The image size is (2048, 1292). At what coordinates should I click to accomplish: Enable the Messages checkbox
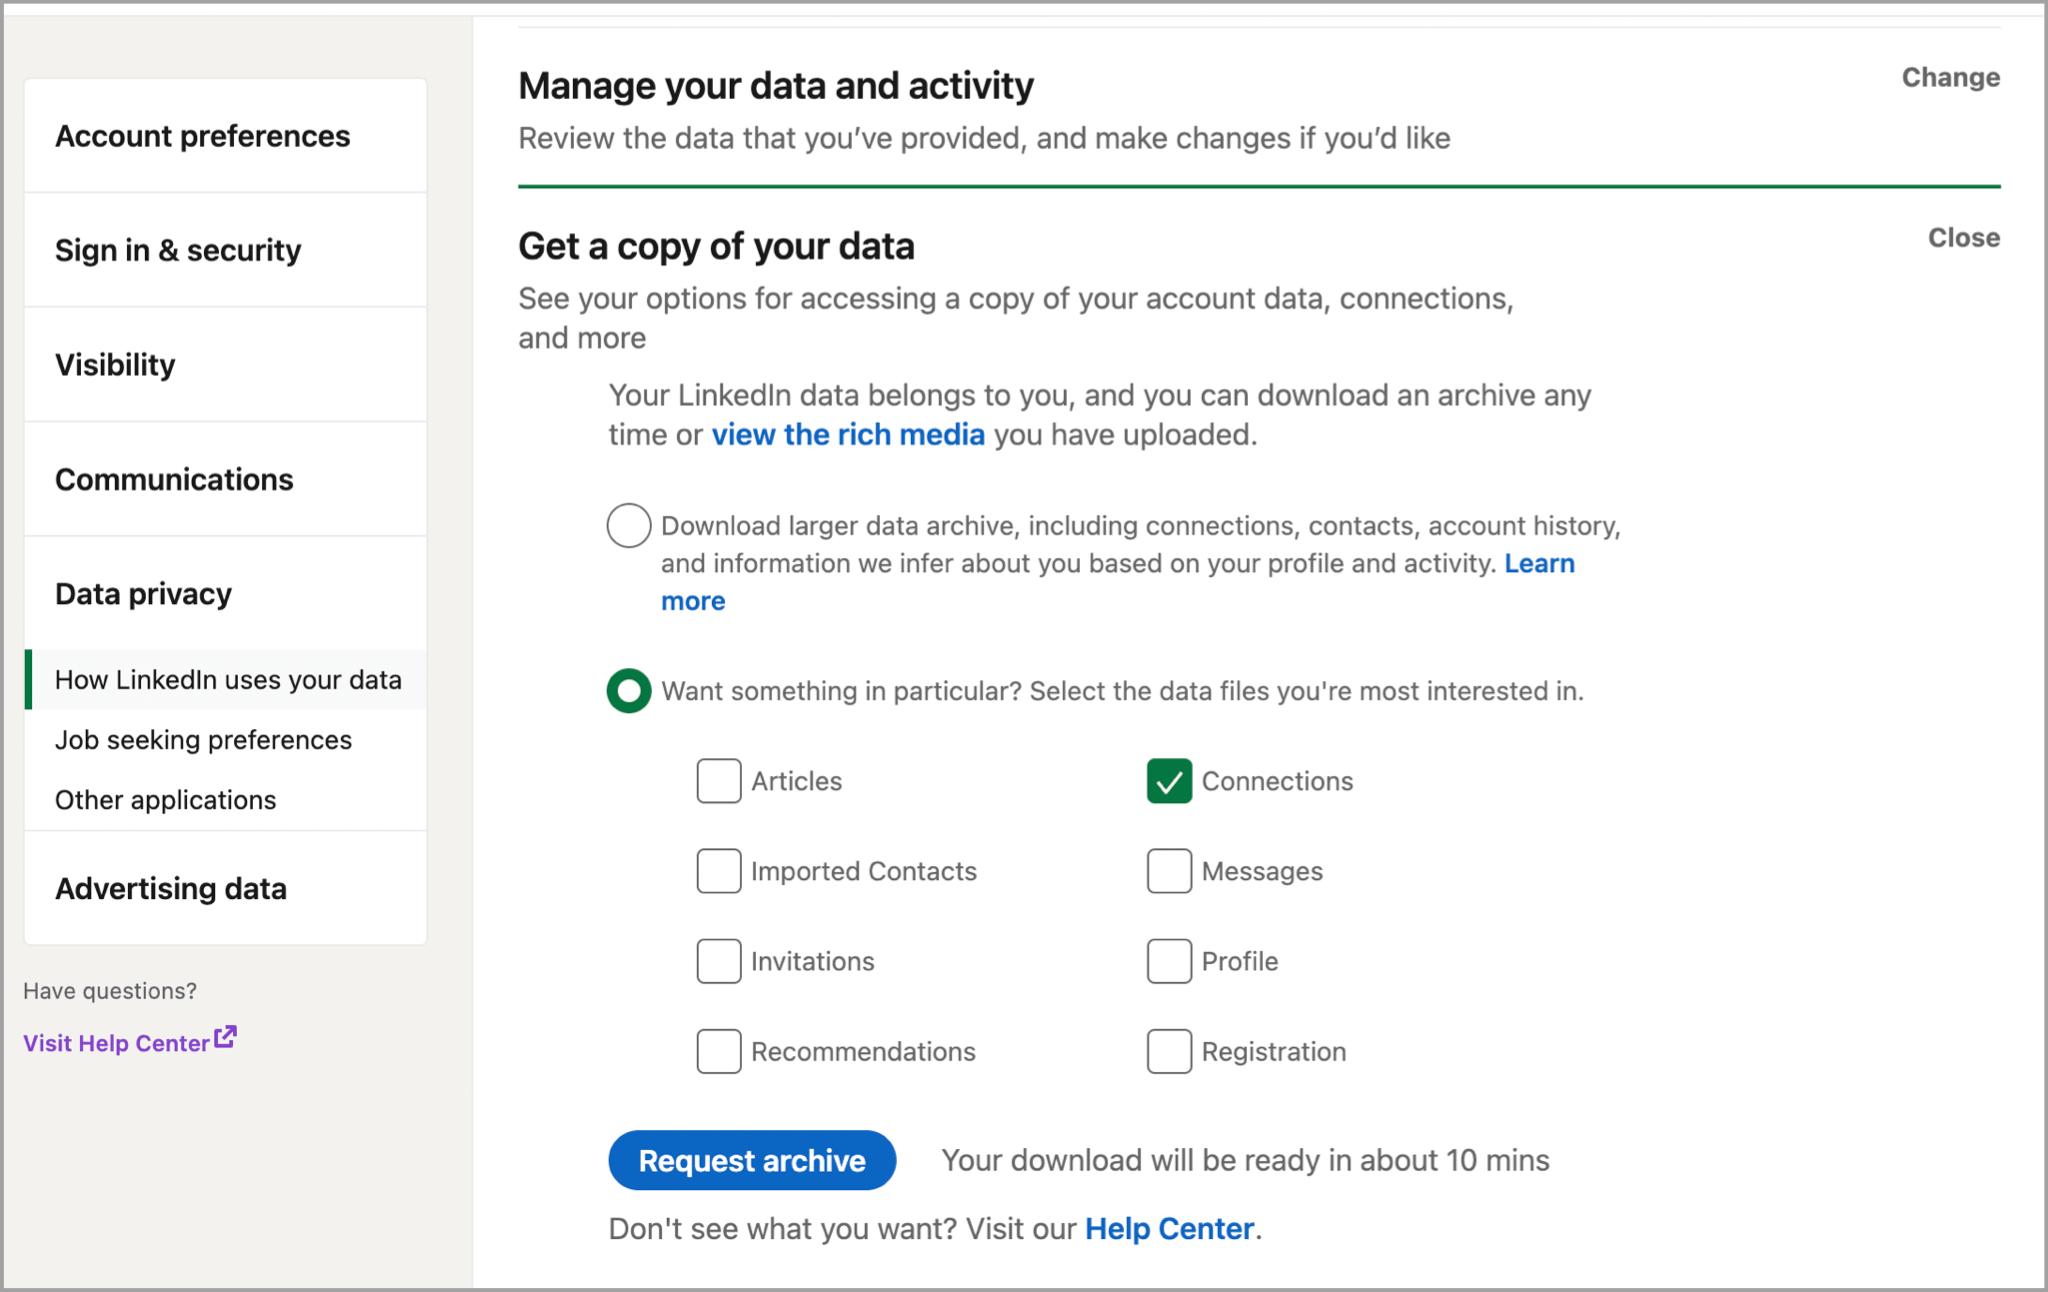1168,871
